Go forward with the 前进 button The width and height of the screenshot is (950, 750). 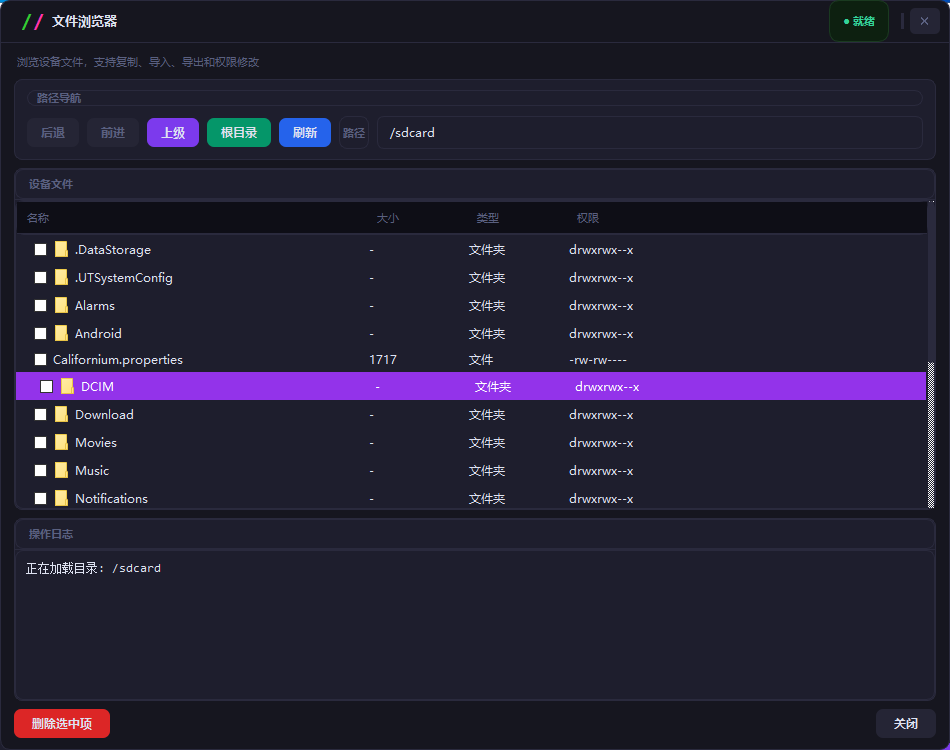[x=113, y=133]
